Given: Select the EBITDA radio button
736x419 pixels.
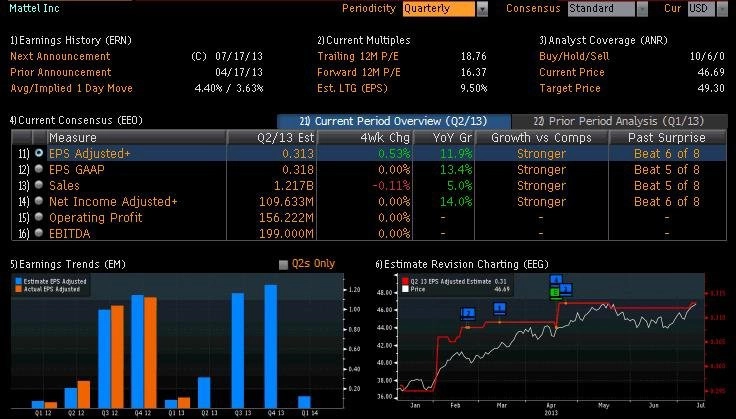Looking at the screenshot, I should (x=39, y=232).
